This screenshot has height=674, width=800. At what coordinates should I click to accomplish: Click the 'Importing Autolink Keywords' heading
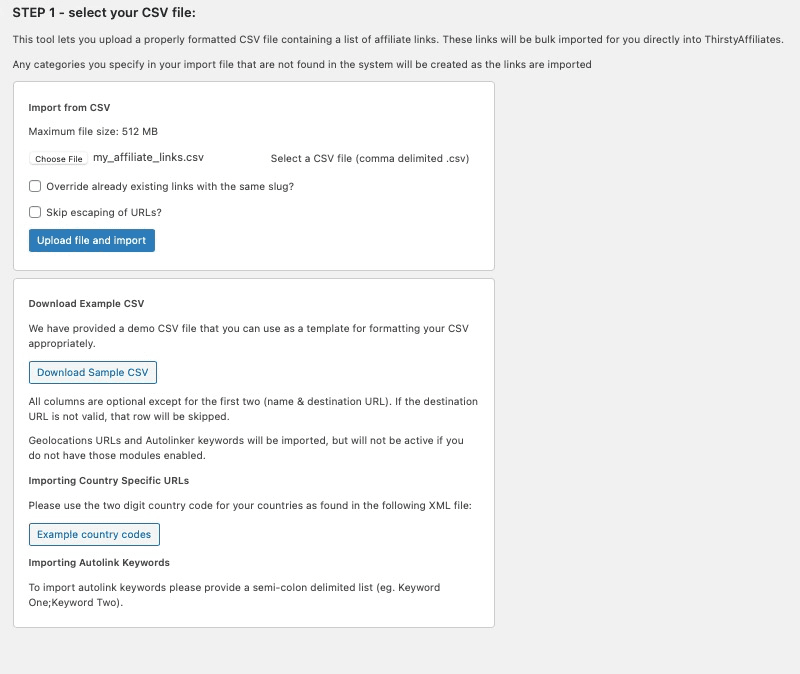[x=99, y=562]
